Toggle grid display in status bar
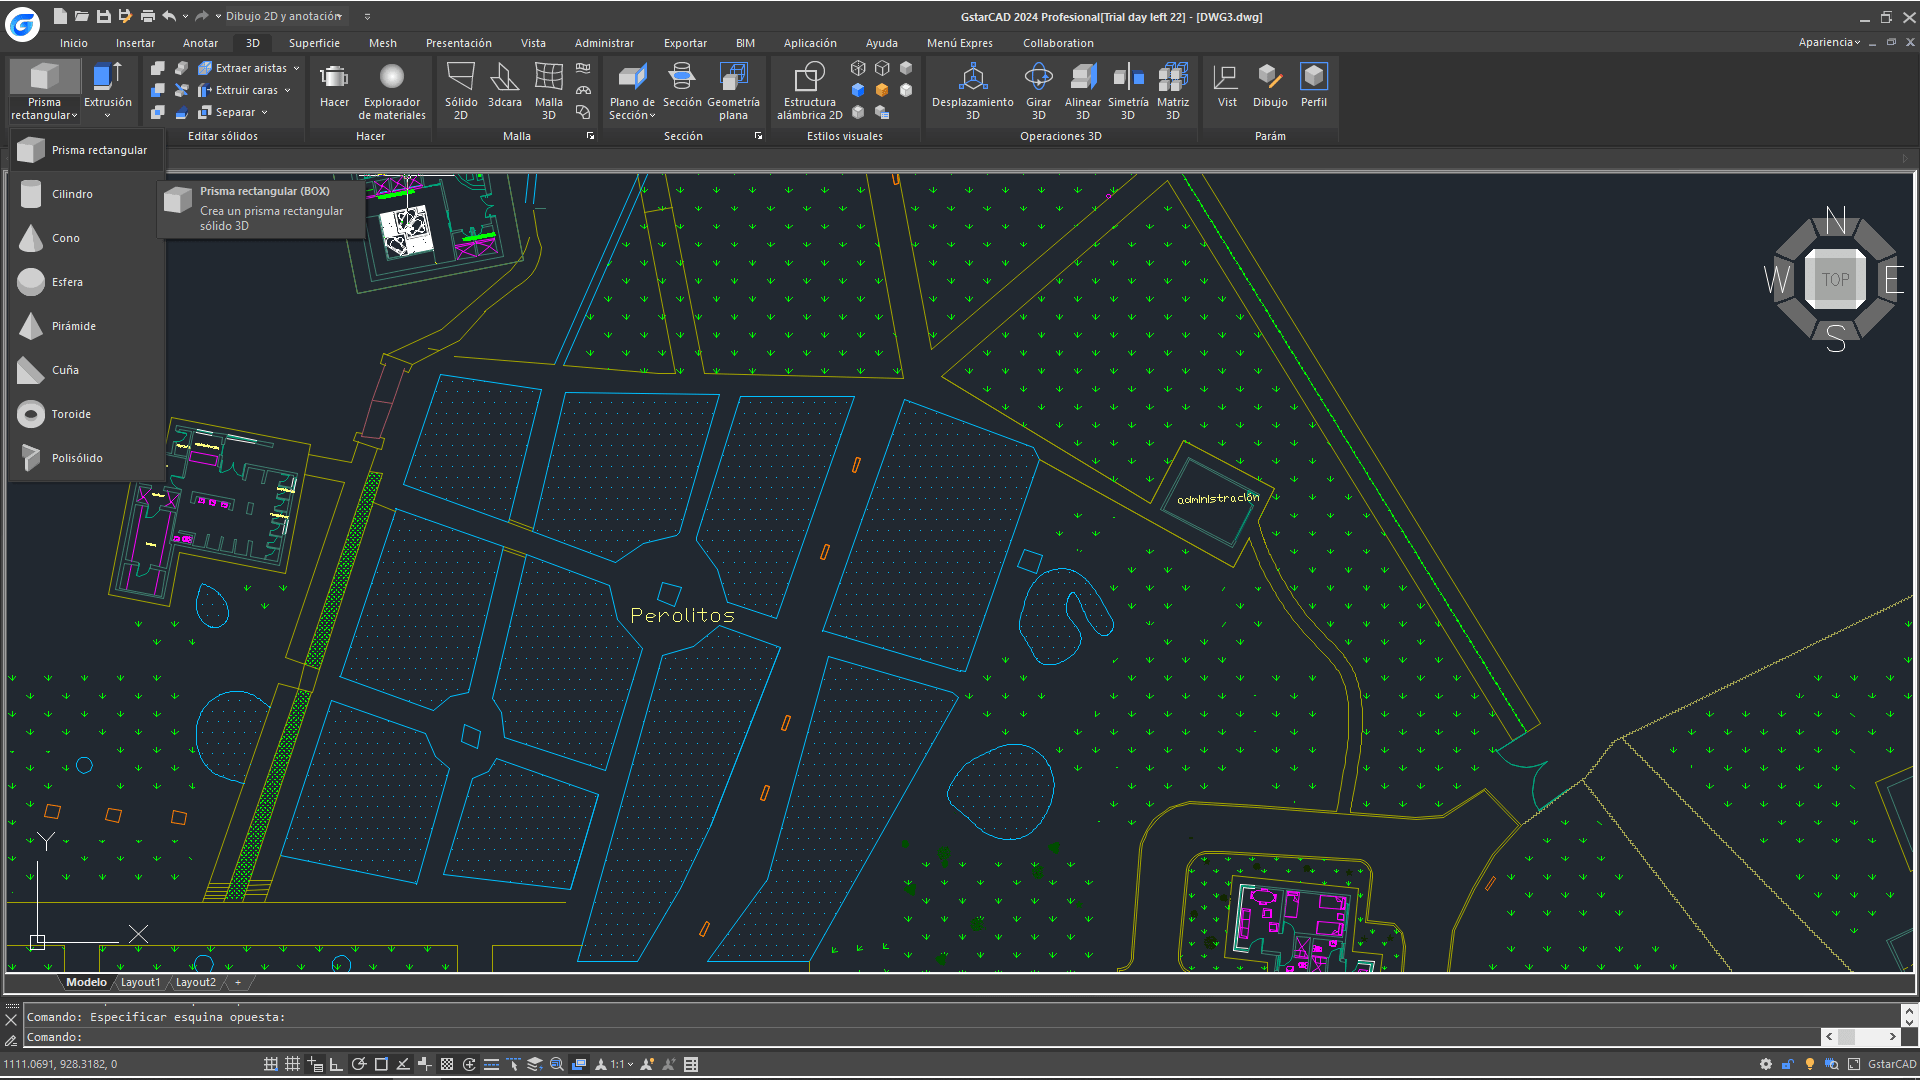 tap(292, 1064)
